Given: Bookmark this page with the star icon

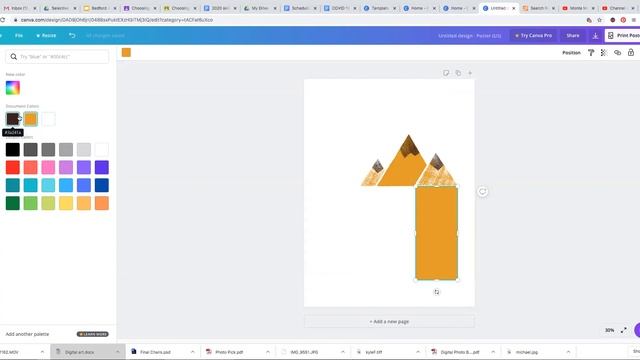Looking at the screenshot, I should point(600,20).
